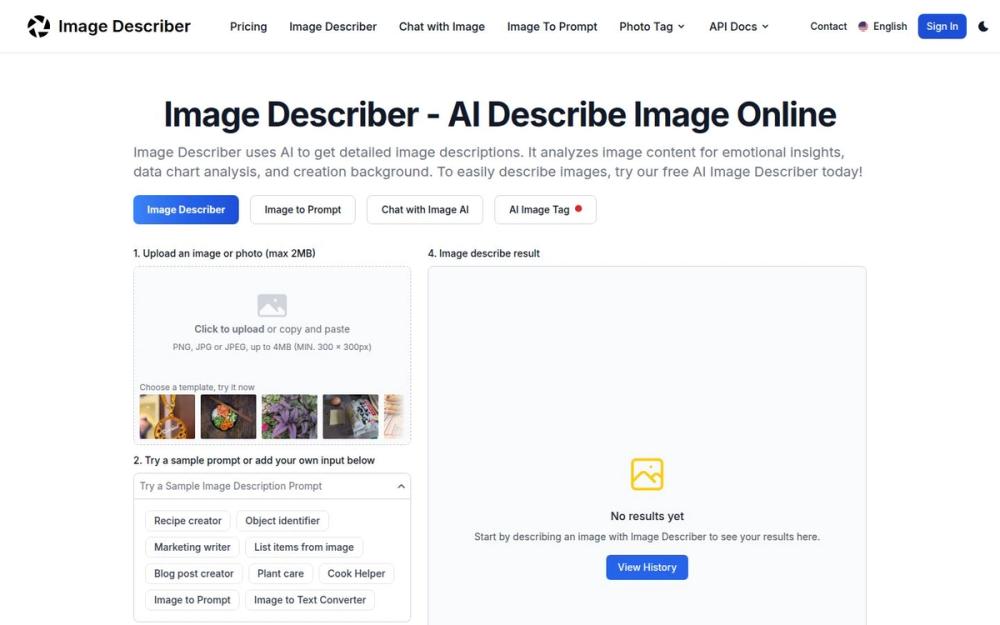This screenshot has width=1000, height=625.
Task: Go to Image Describer in the navigation bar
Action: pyautogui.click(x=333, y=26)
